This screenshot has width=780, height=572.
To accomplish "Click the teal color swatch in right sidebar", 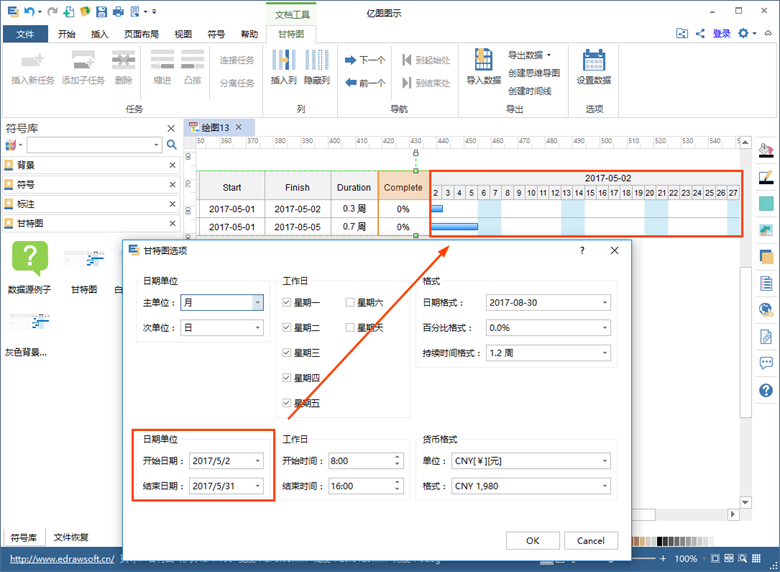I will click(x=766, y=203).
